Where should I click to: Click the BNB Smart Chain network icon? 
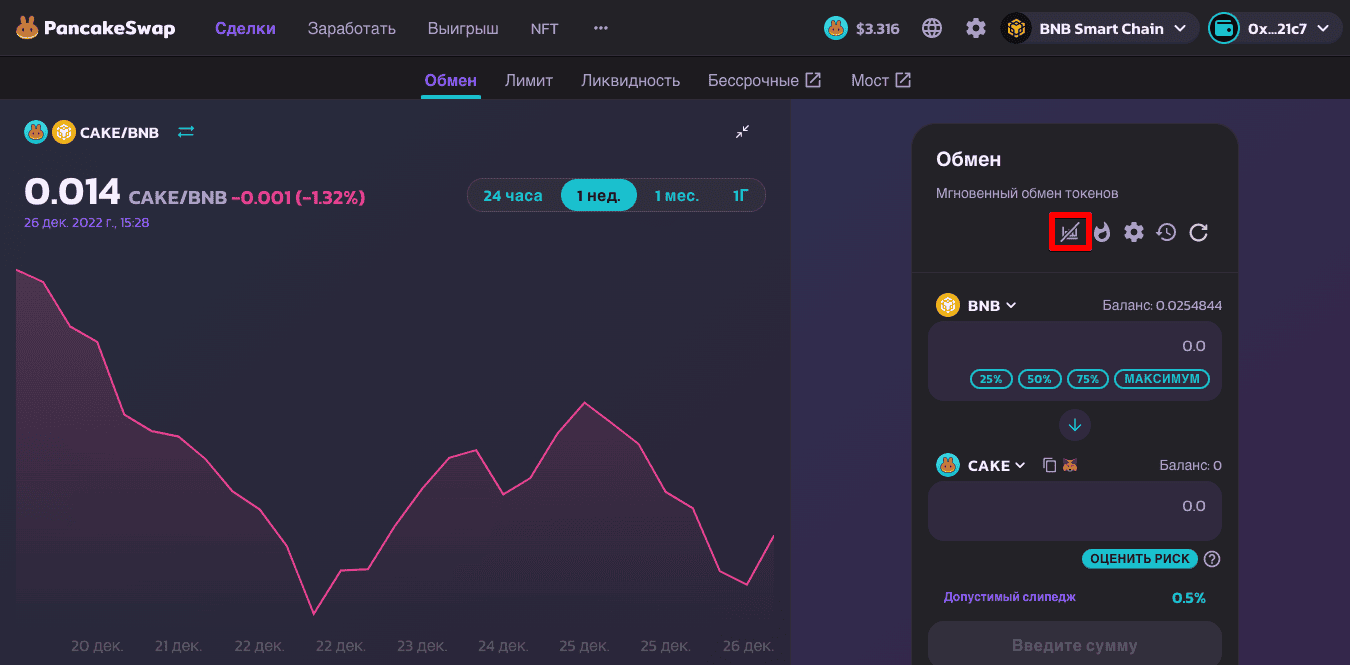tap(1017, 28)
